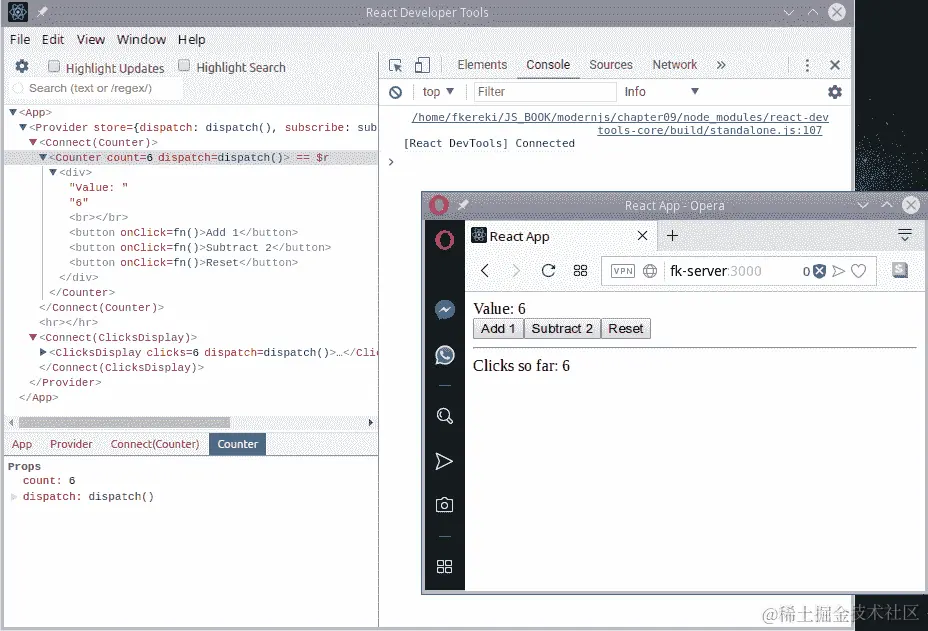Toggle the VPN badge in address bar
The image size is (928, 631).
623,271
